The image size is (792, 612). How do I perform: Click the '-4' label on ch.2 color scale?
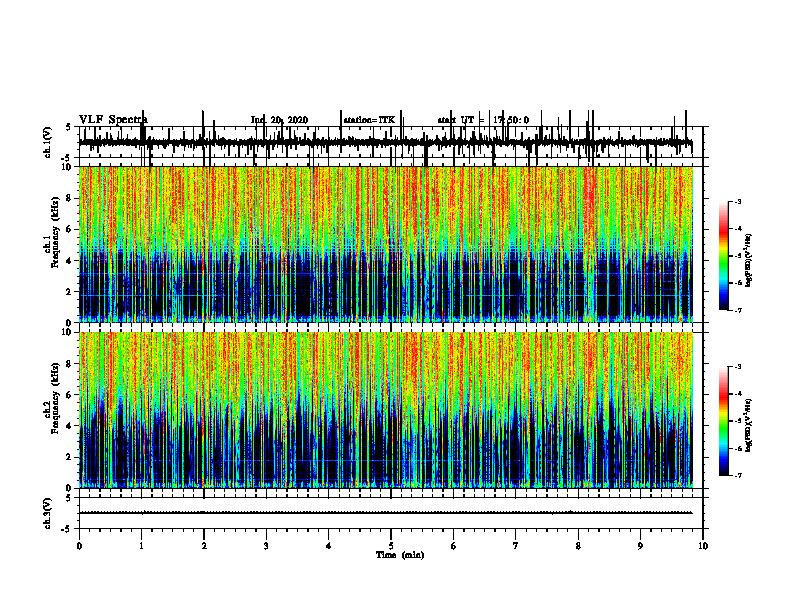pyautogui.click(x=738, y=394)
